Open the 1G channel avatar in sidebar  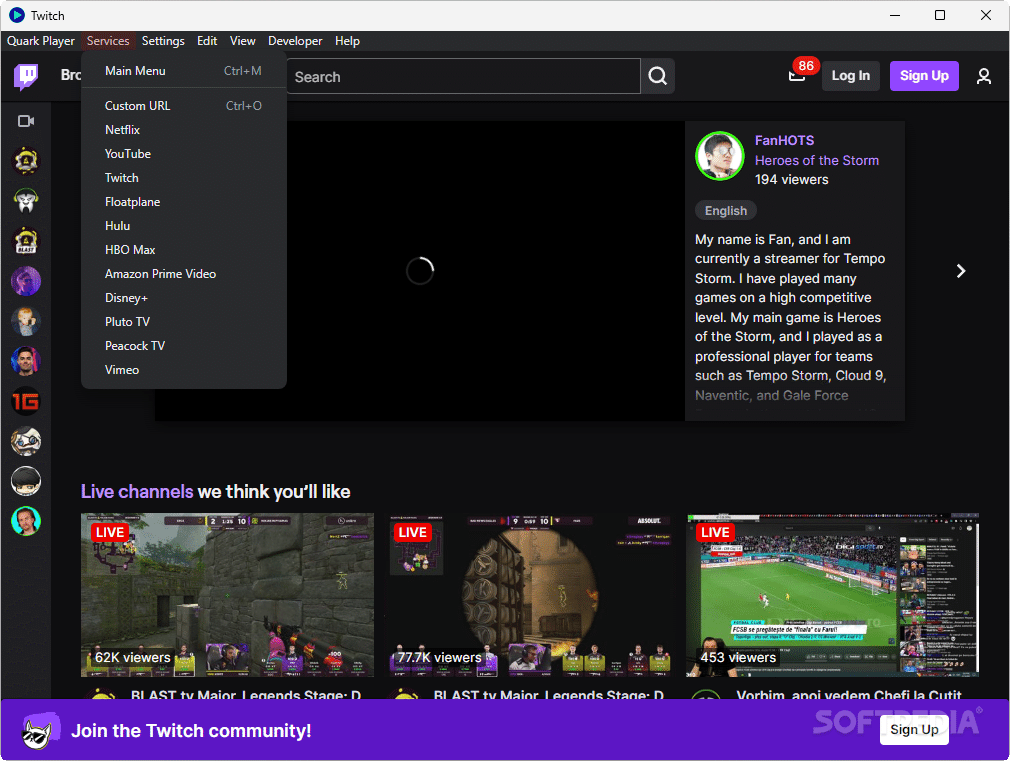click(x=26, y=401)
